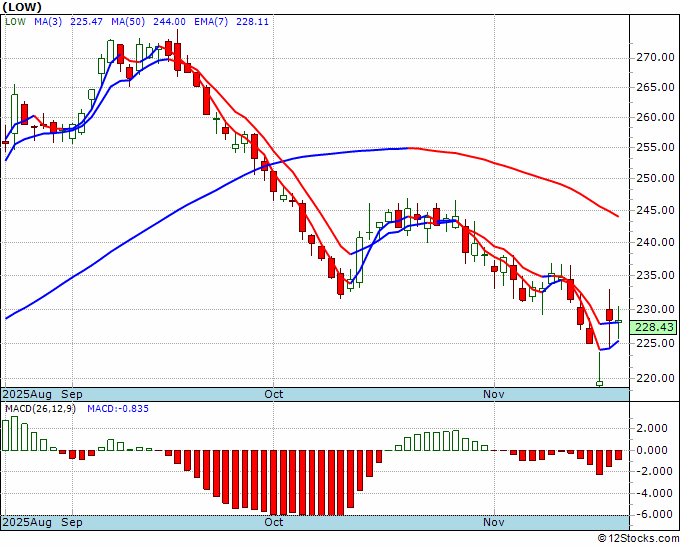This screenshot has width=680, height=546.
Task: Click the 220.00 price axis label
Action: tap(655, 378)
